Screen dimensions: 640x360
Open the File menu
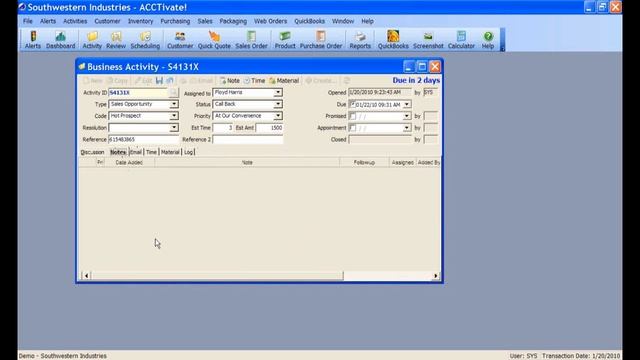click(28, 21)
